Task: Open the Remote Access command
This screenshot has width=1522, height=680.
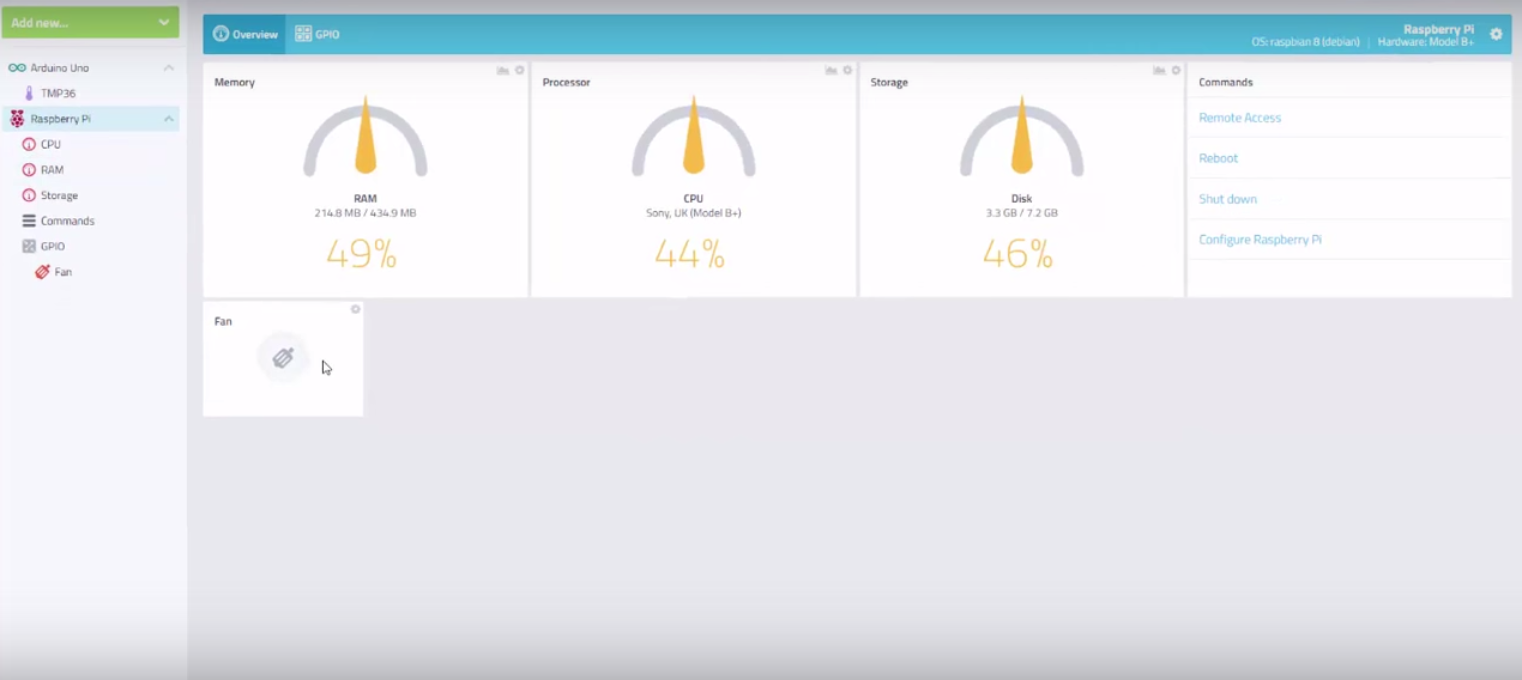Action: 1240,118
